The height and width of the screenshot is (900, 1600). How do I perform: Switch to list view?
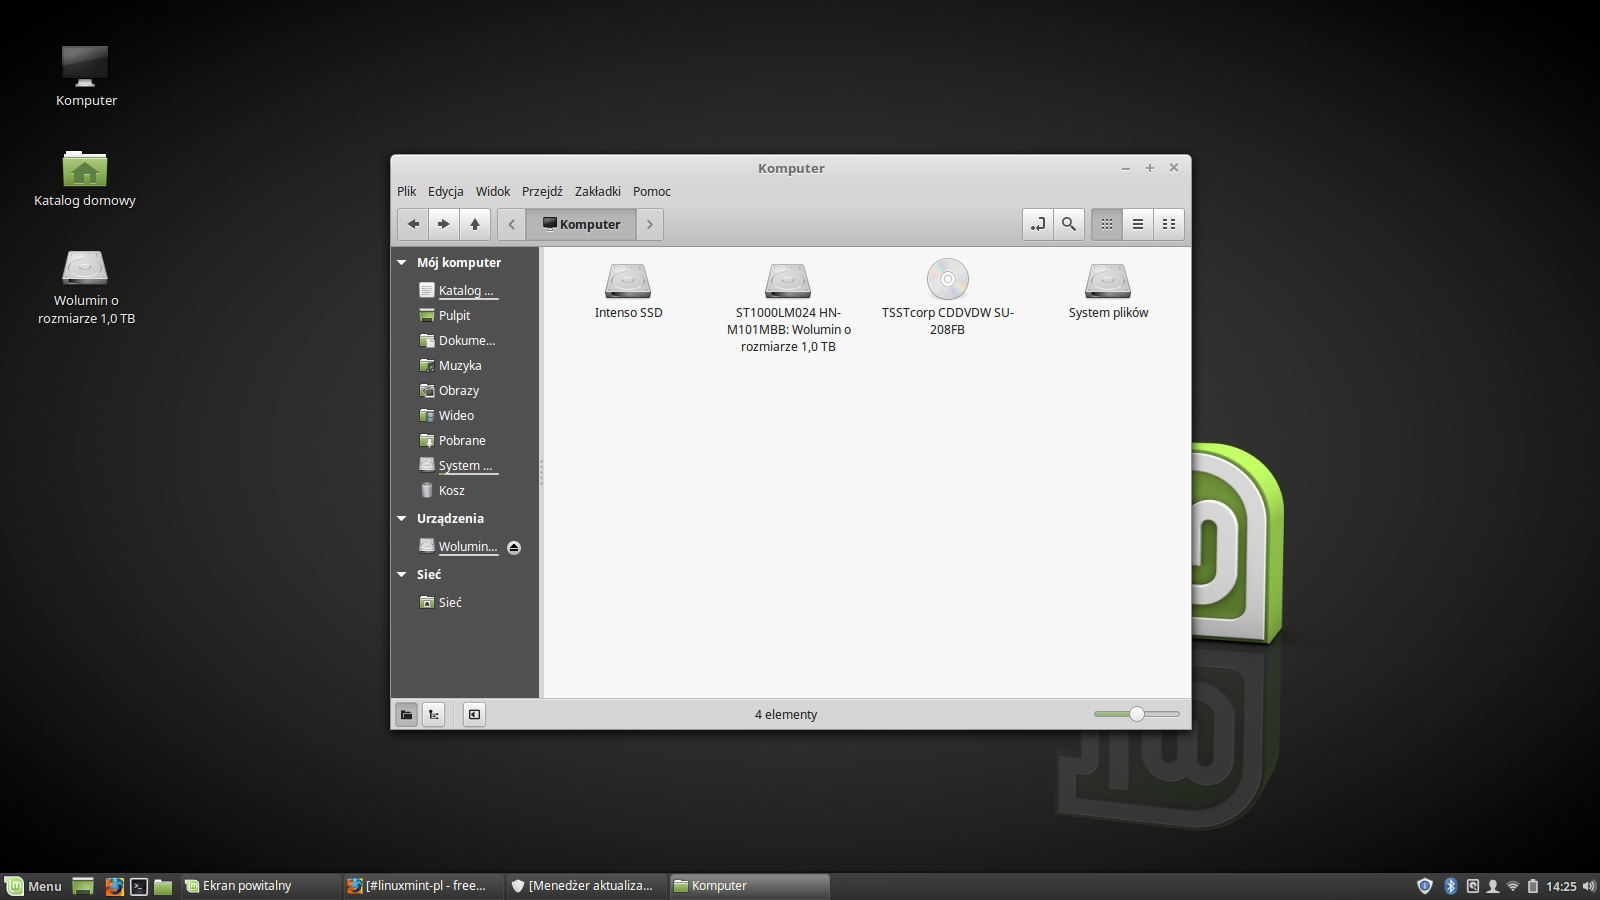coord(1138,224)
